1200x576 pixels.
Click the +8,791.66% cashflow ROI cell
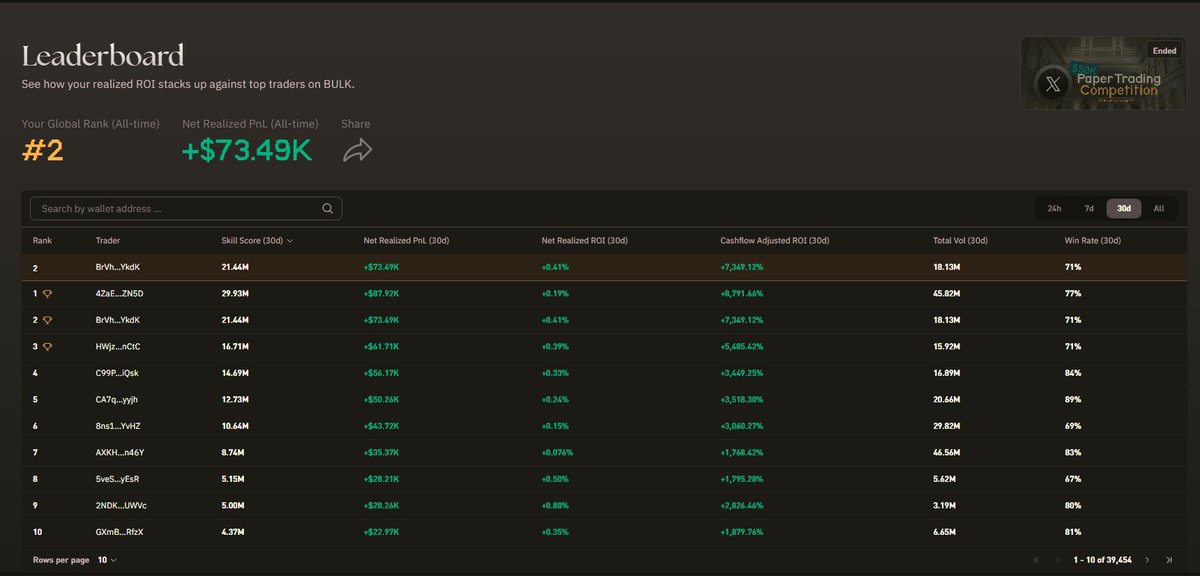click(742, 294)
